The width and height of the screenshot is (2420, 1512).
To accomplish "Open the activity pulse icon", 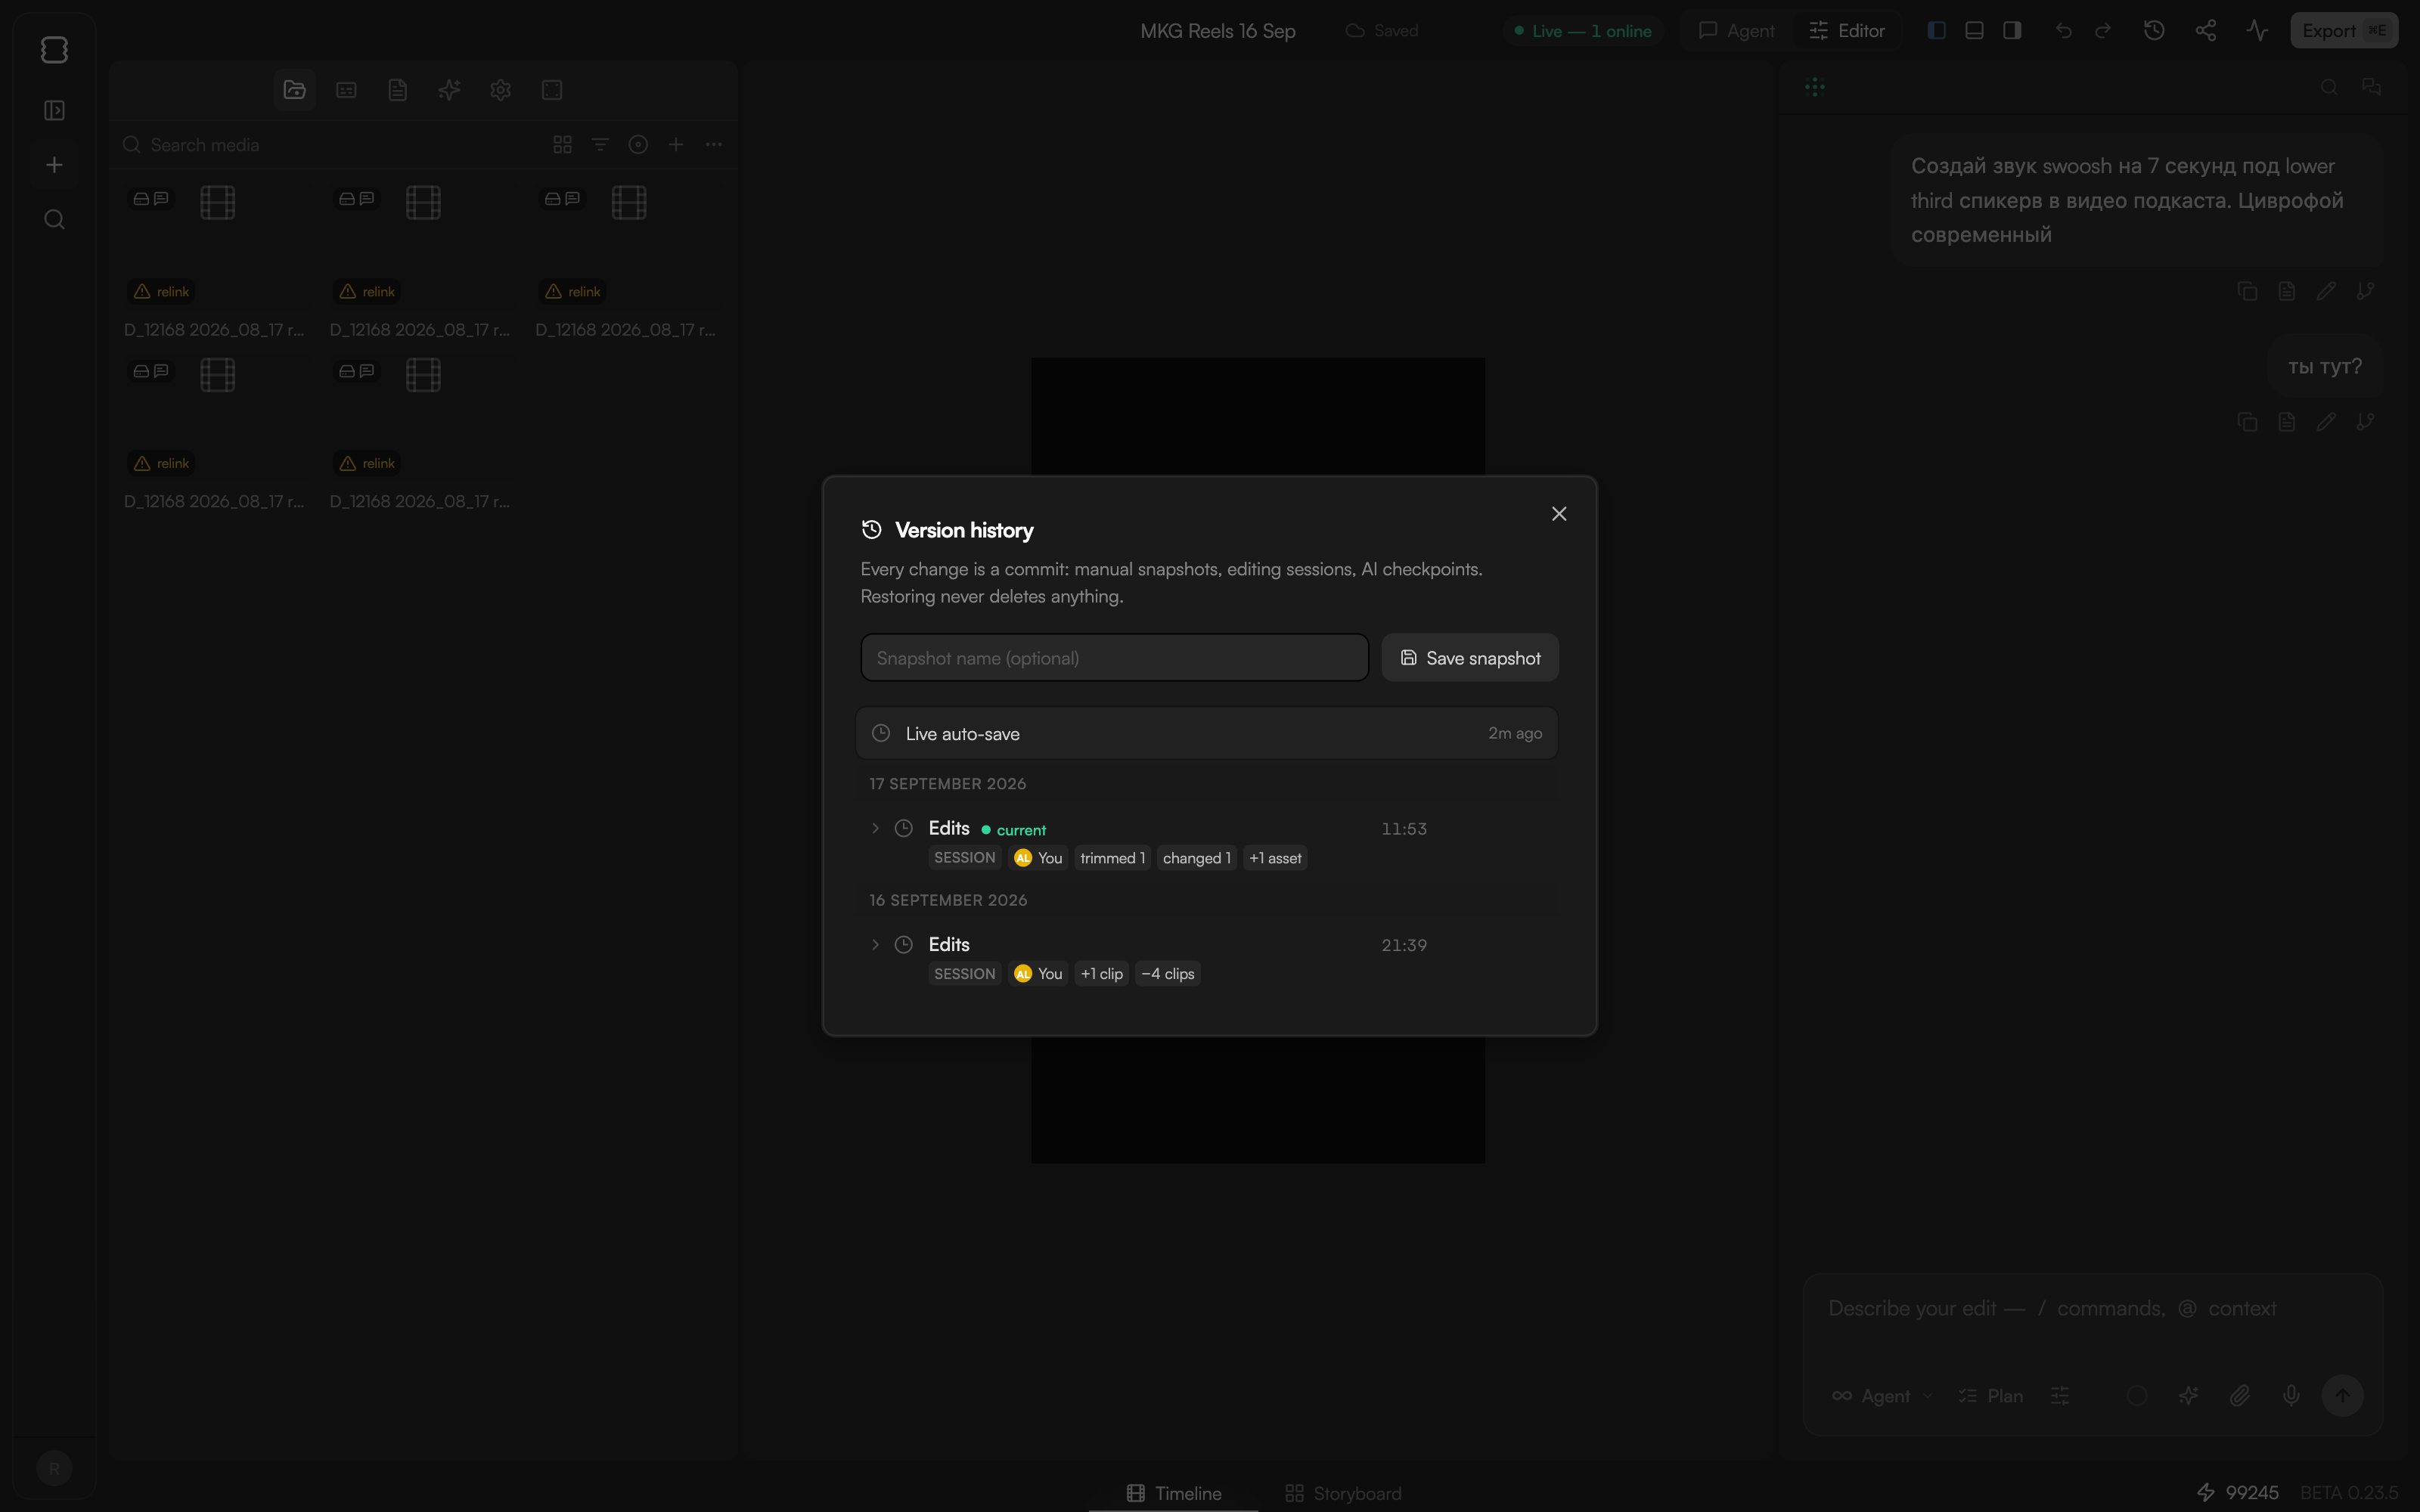I will tap(2257, 31).
